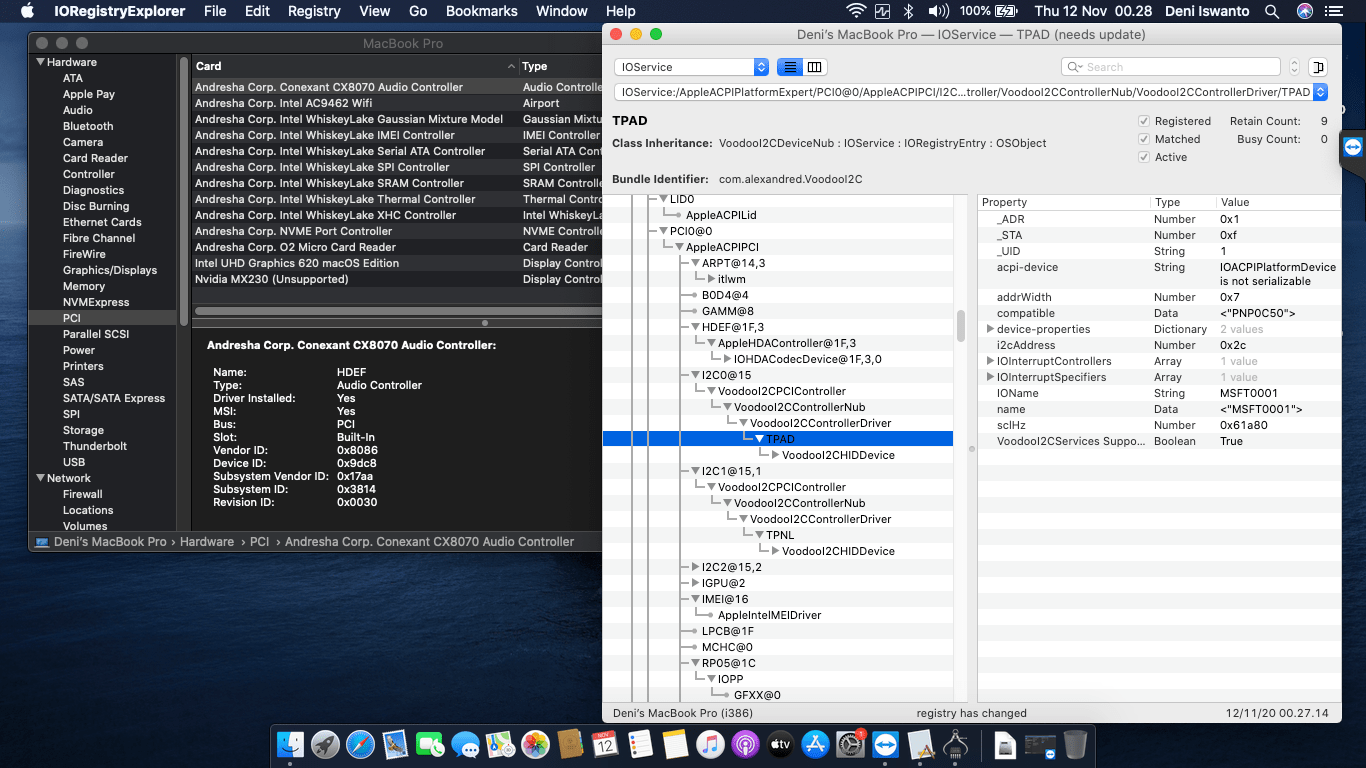Click the Card column header

[355, 66]
